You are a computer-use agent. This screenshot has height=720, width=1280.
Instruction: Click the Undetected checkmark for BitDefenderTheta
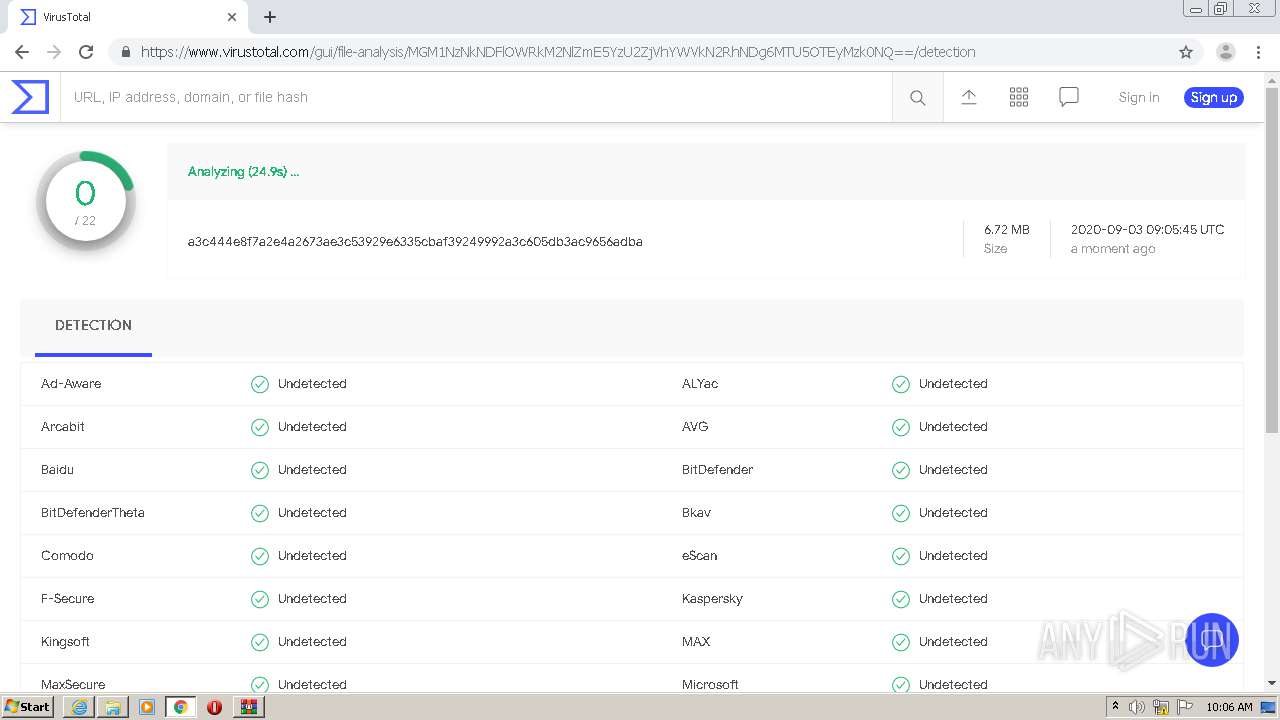pyautogui.click(x=260, y=513)
